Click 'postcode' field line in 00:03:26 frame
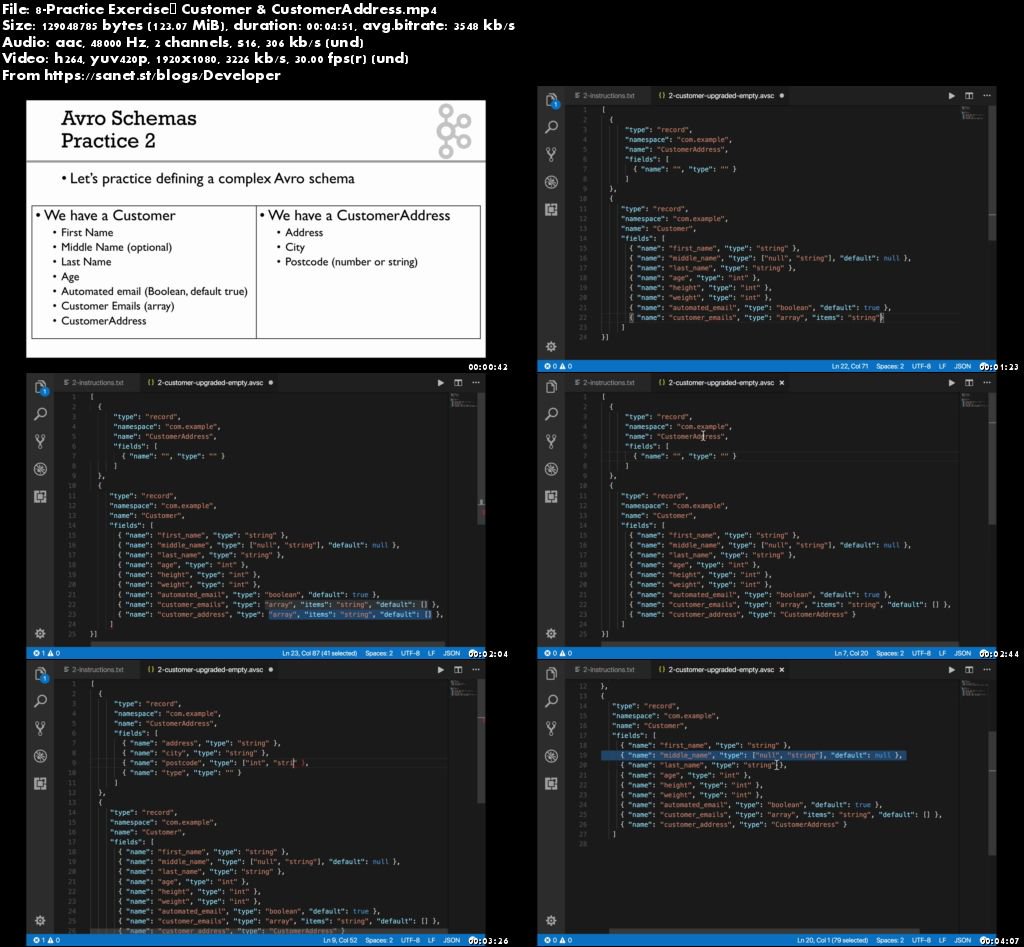Image resolution: width=1024 pixels, height=947 pixels. [x=216, y=763]
